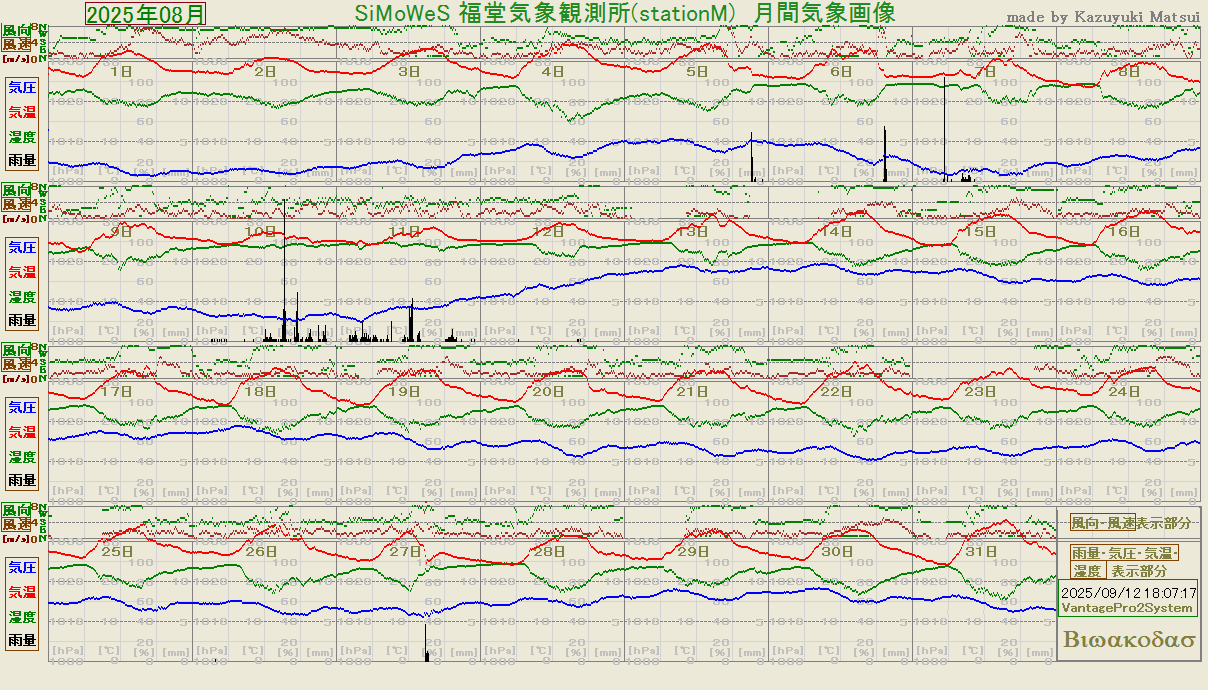The width and height of the screenshot is (1208, 690).
Task: Click the 27日 day marker
Action: [x=405, y=552]
